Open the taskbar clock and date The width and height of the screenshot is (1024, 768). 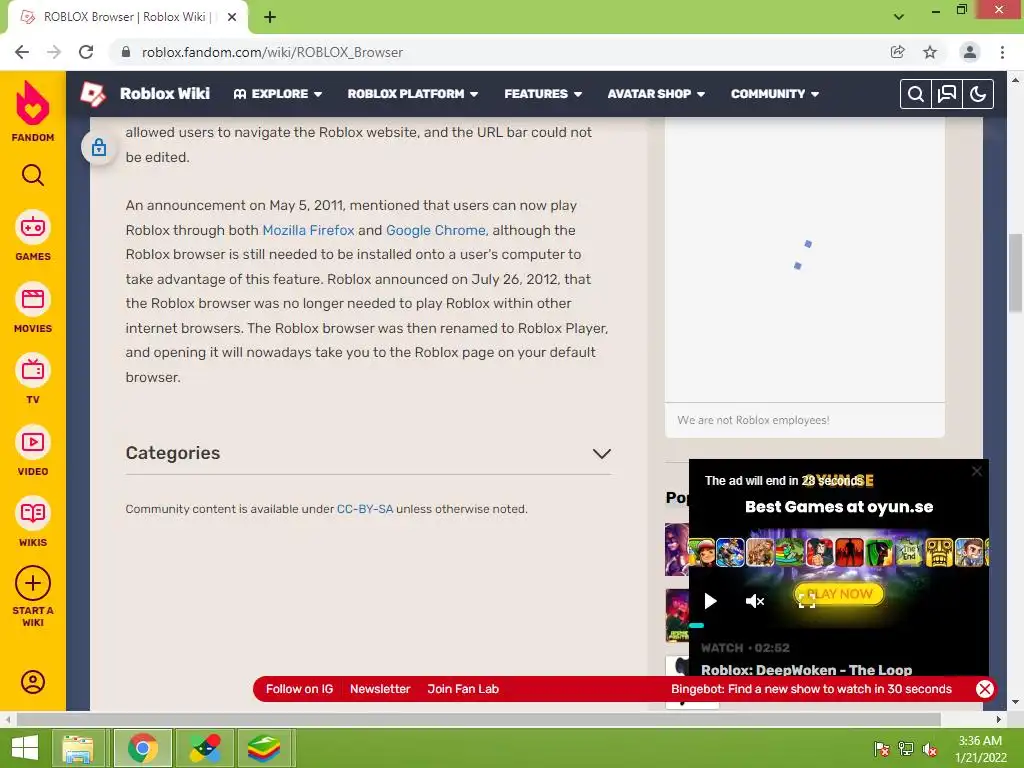click(x=980, y=749)
